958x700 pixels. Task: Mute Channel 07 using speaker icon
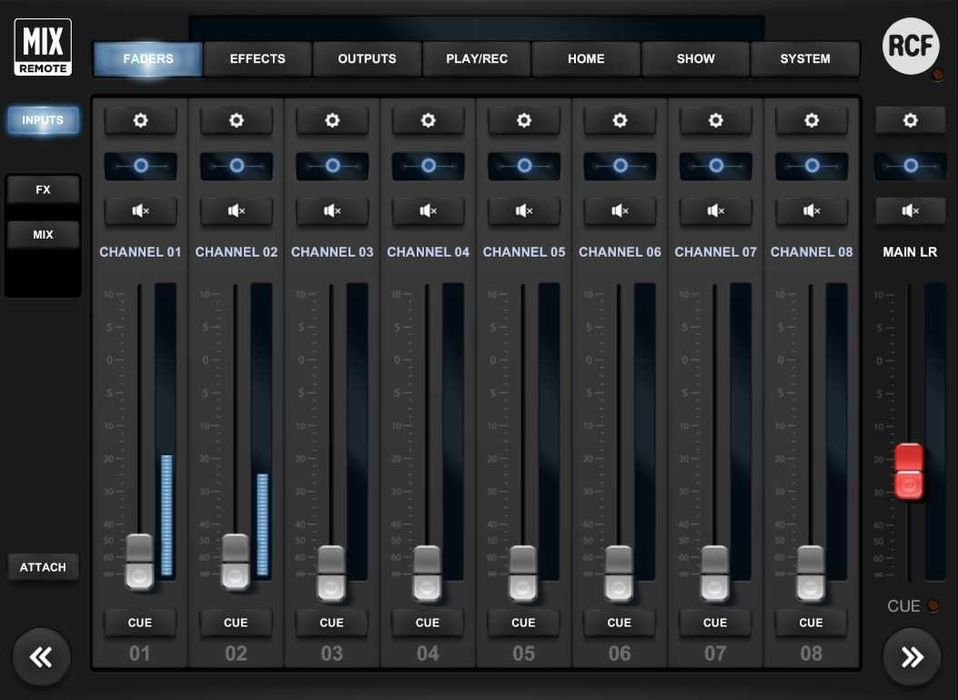click(715, 211)
